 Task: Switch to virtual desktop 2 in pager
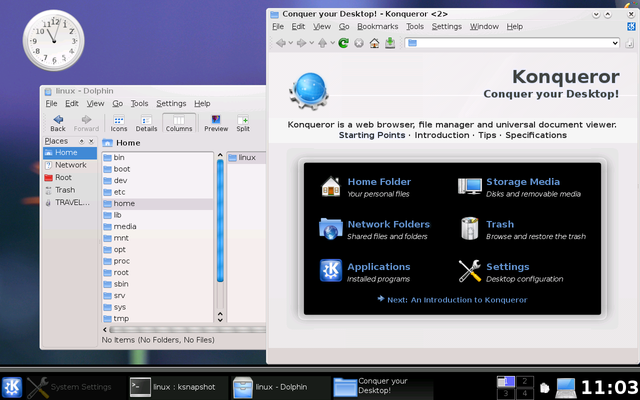click(525, 382)
